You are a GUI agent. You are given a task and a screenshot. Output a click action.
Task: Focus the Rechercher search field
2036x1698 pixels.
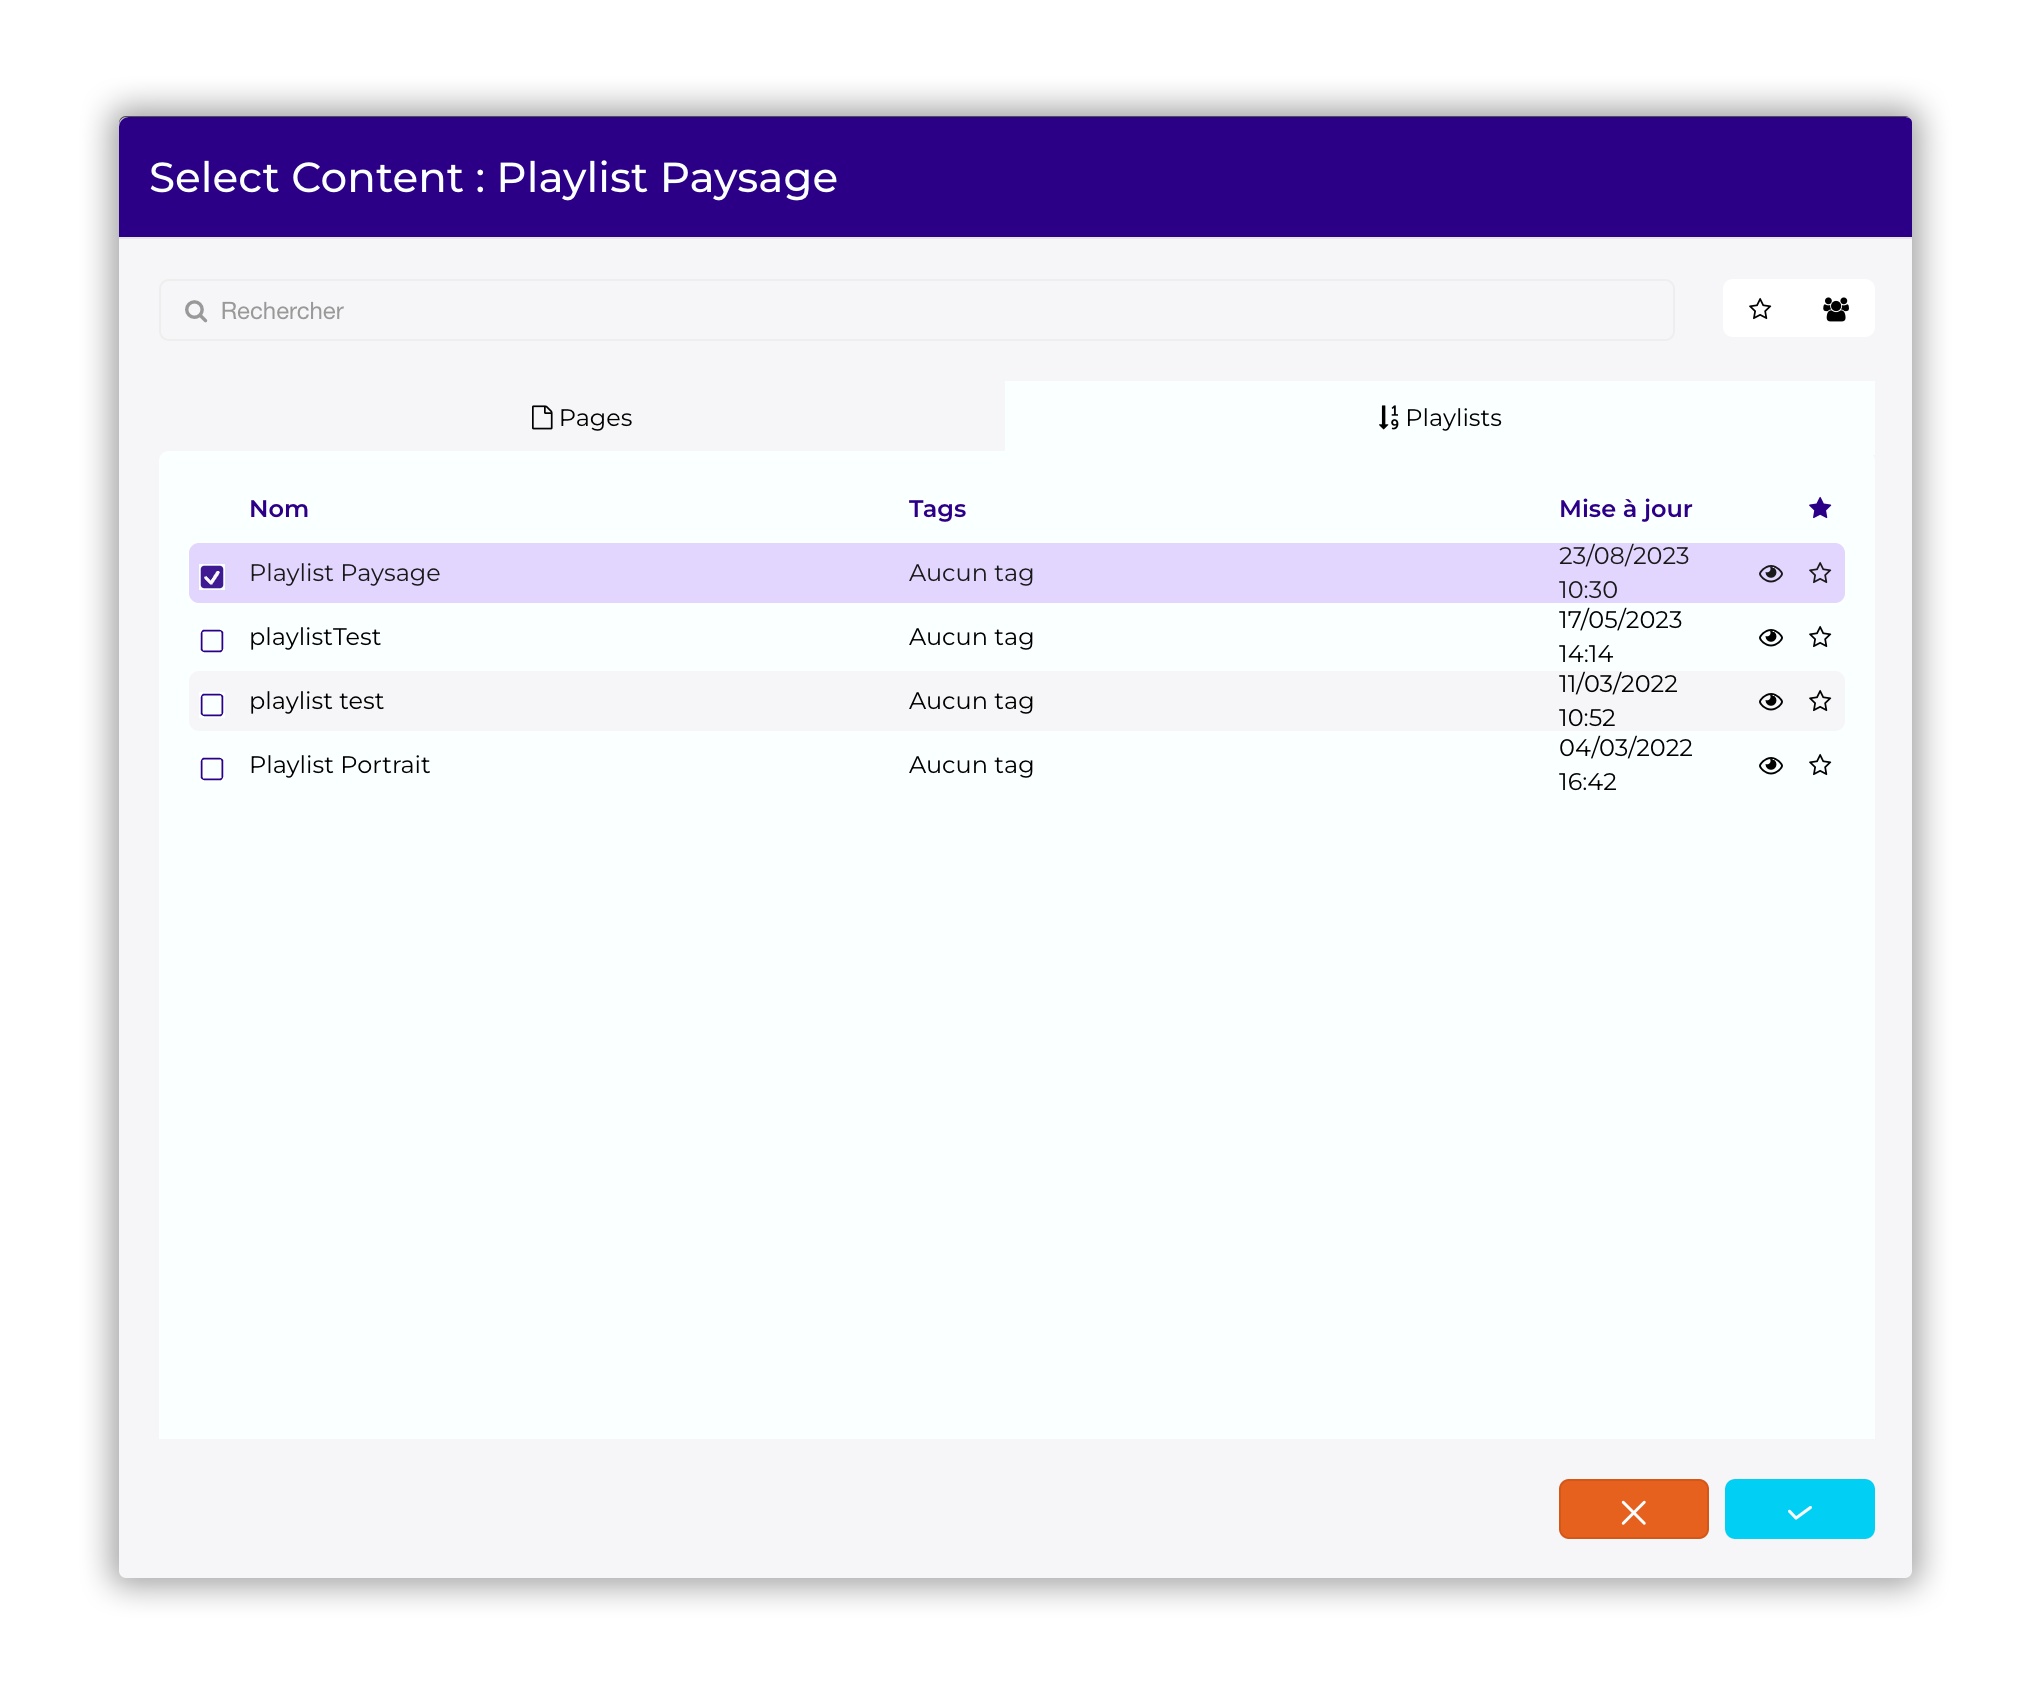pos(915,311)
